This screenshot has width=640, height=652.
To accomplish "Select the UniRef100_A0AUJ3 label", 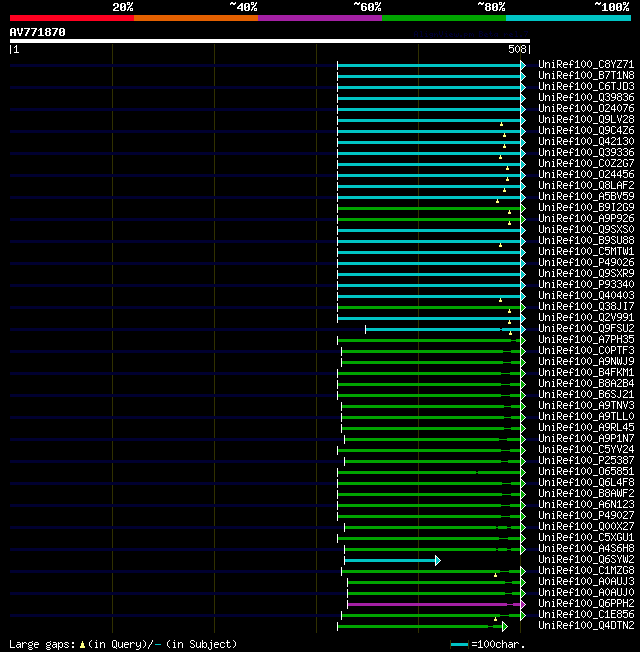I will [586, 582].
